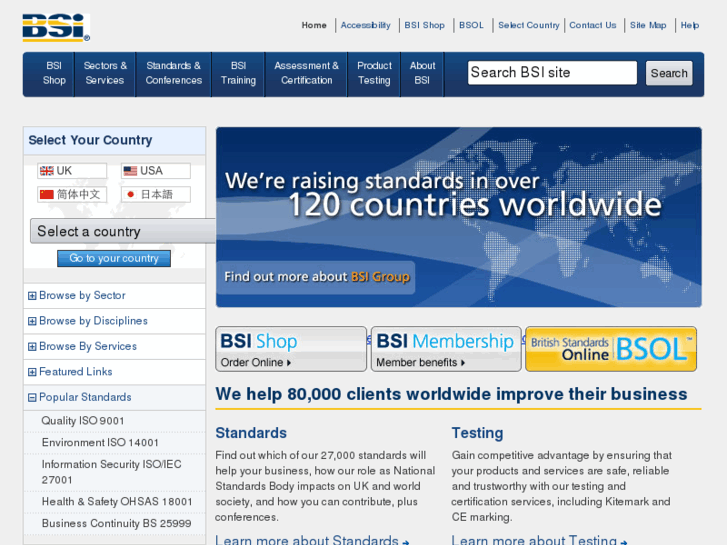This screenshot has height=545, width=727.
Task: Open Select Country top link
Action: point(529,26)
